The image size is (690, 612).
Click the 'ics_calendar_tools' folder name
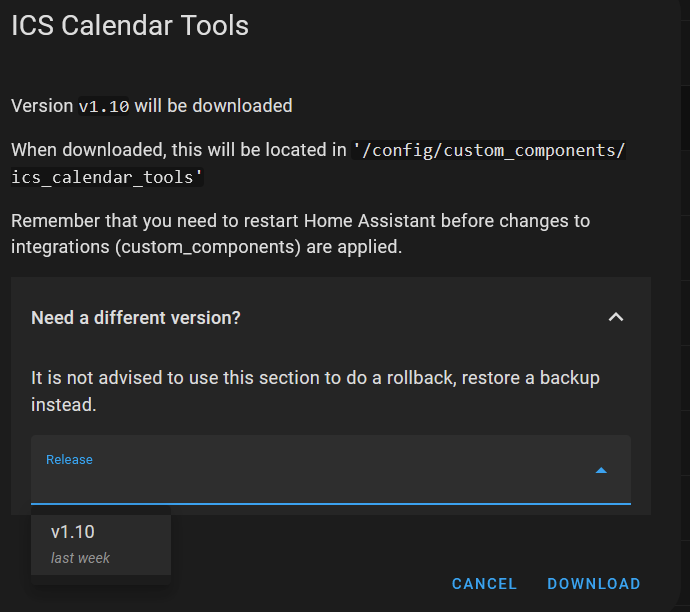[107, 177]
